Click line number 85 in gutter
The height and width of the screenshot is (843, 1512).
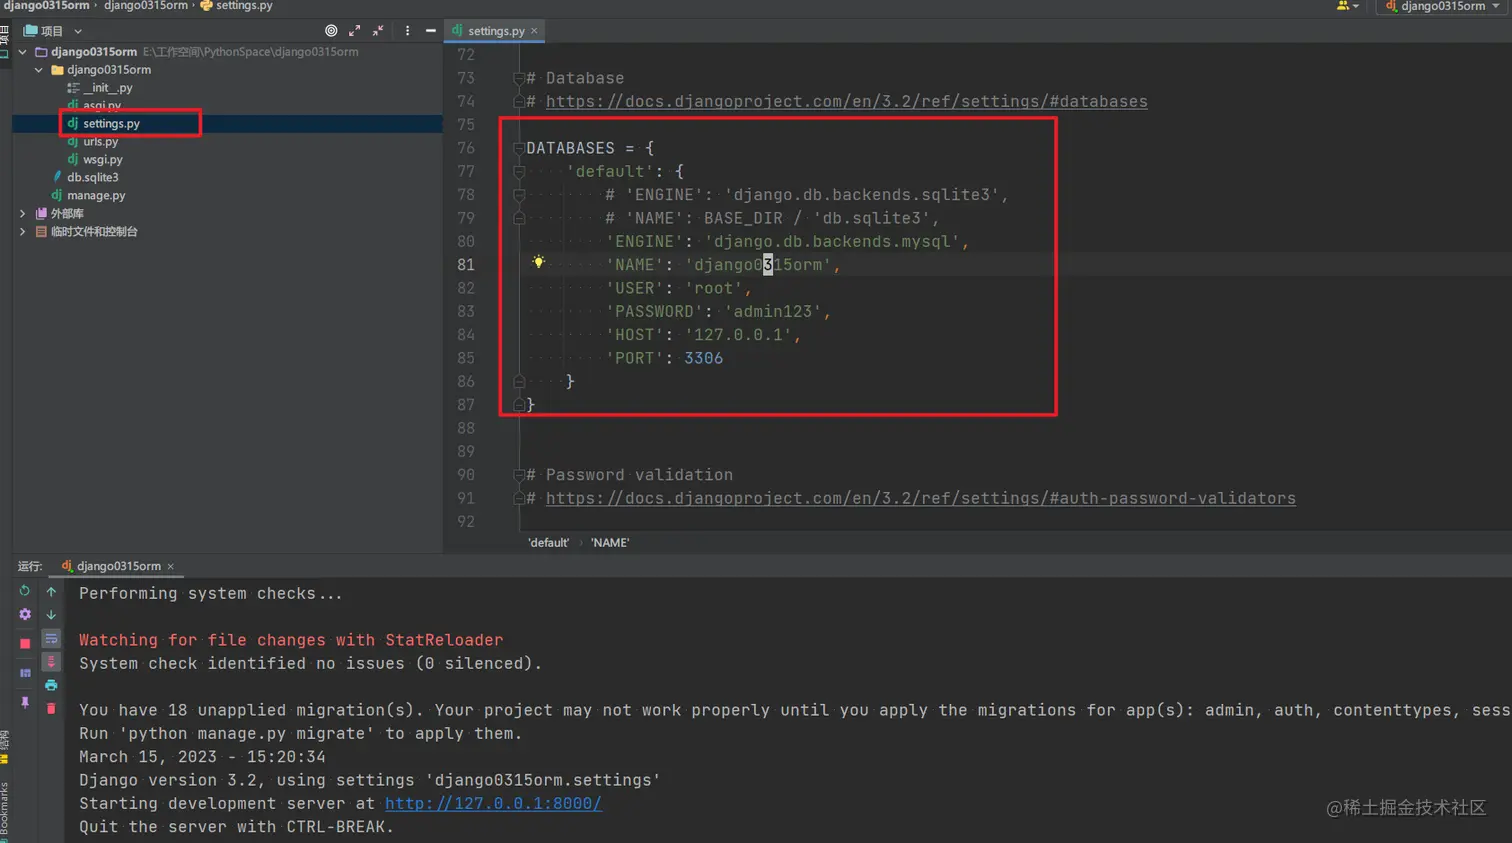(x=466, y=358)
